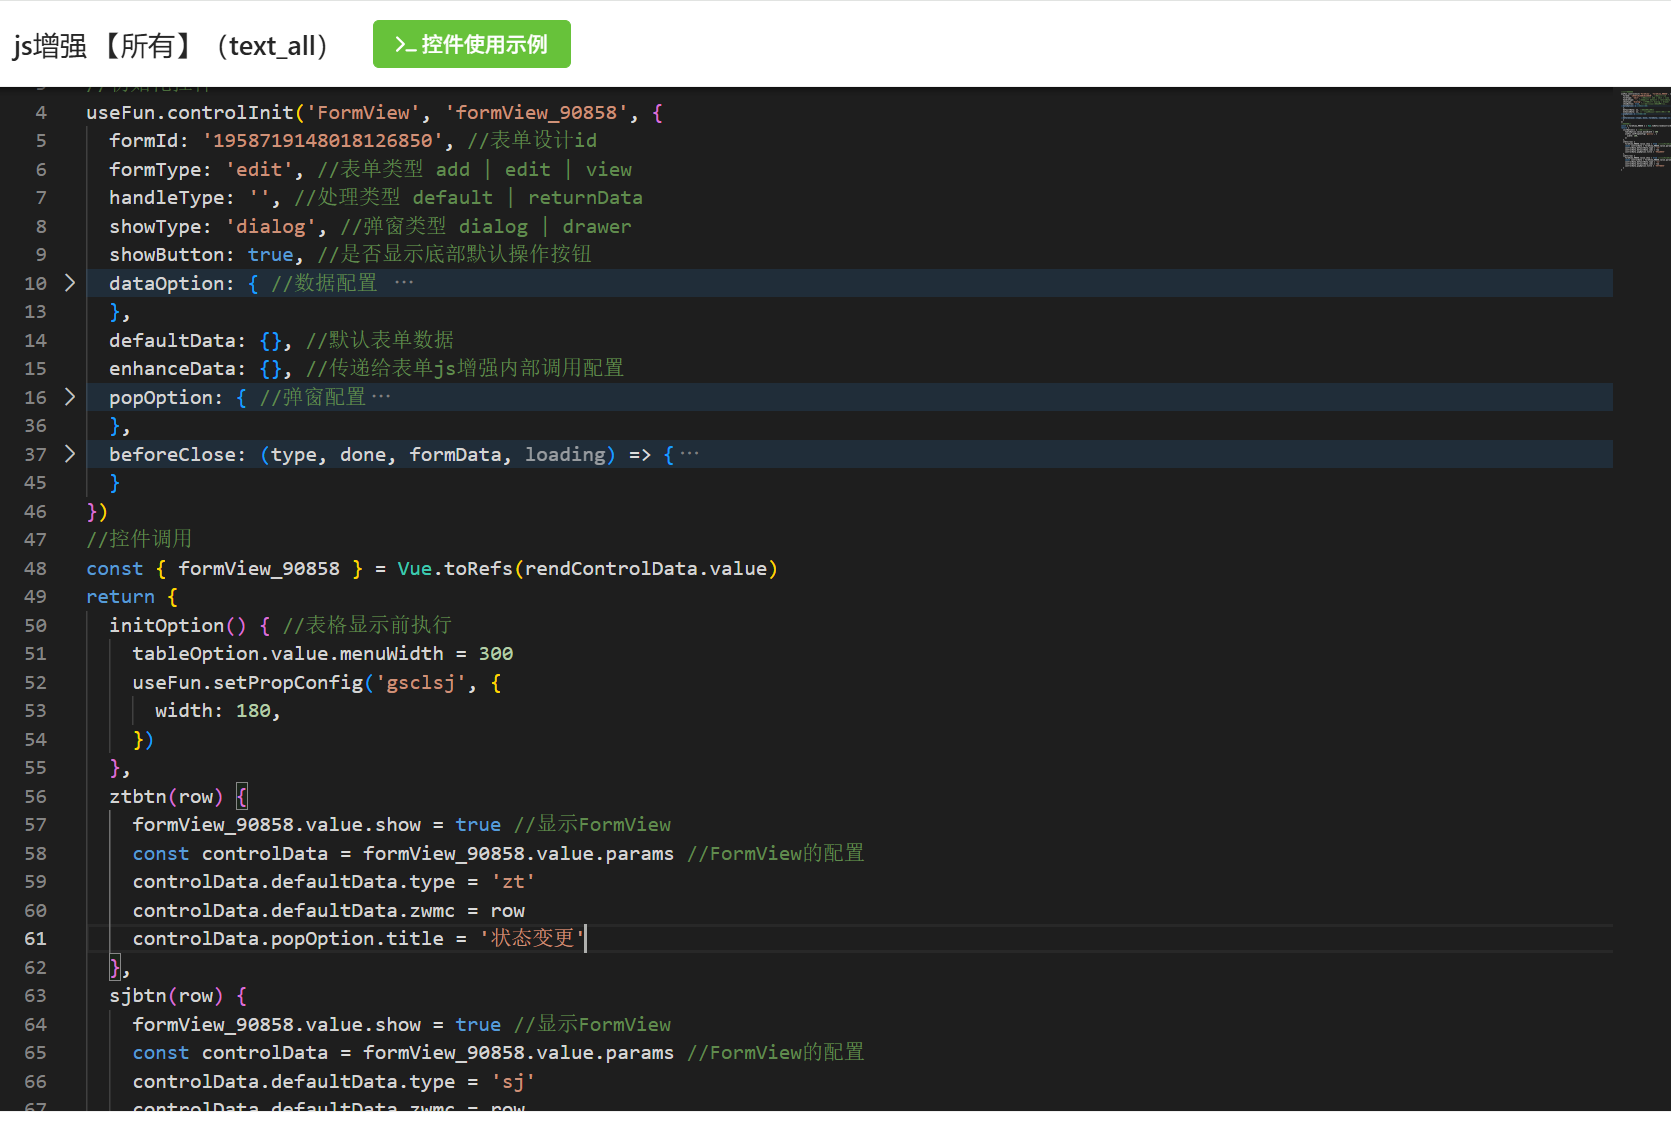Click showType value 'dialog'
Screen dimensions: 1671x1137
point(270,227)
